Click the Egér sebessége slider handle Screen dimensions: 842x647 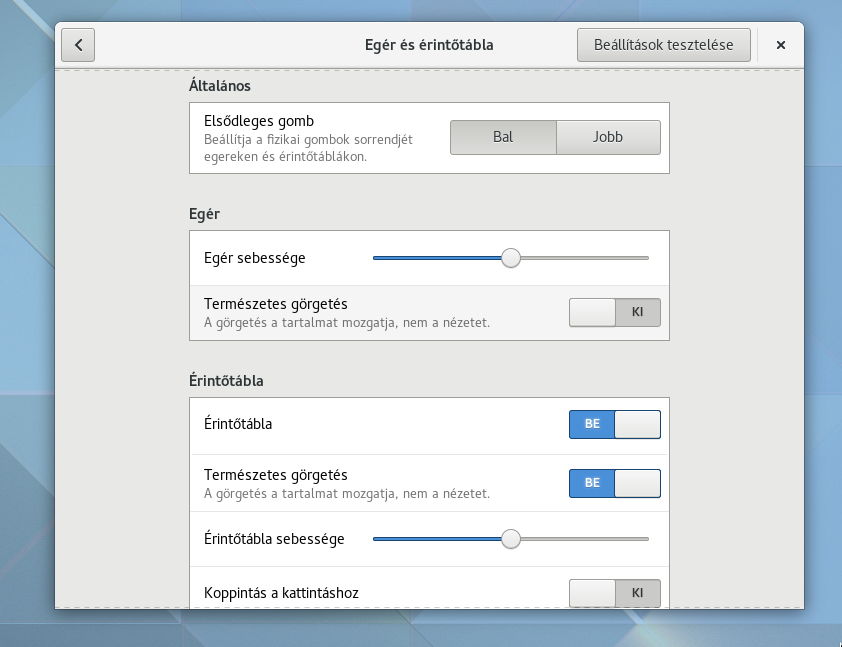click(511, 258)
